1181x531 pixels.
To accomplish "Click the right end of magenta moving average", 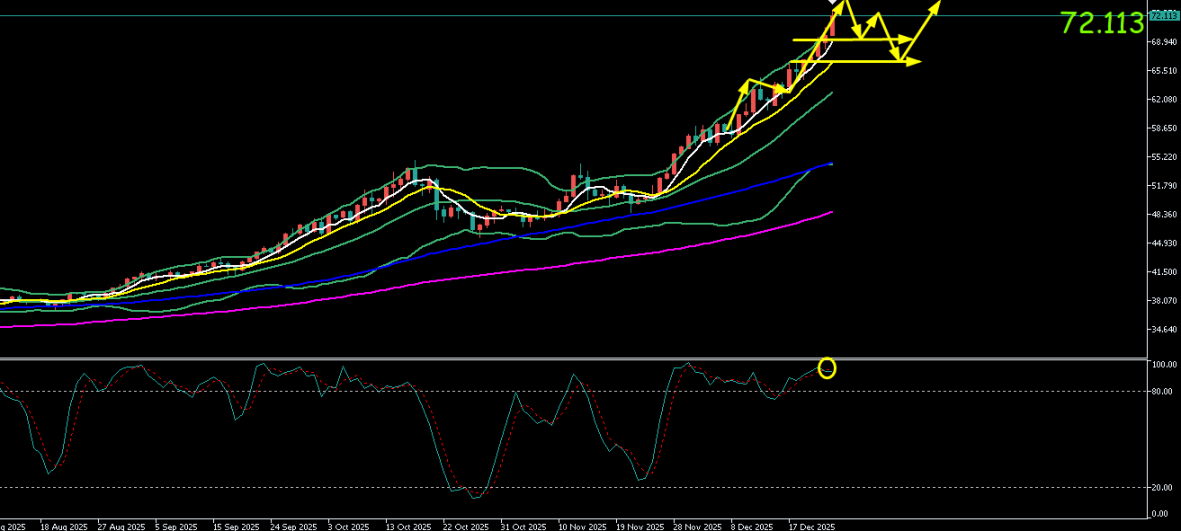I will point(831,212).
